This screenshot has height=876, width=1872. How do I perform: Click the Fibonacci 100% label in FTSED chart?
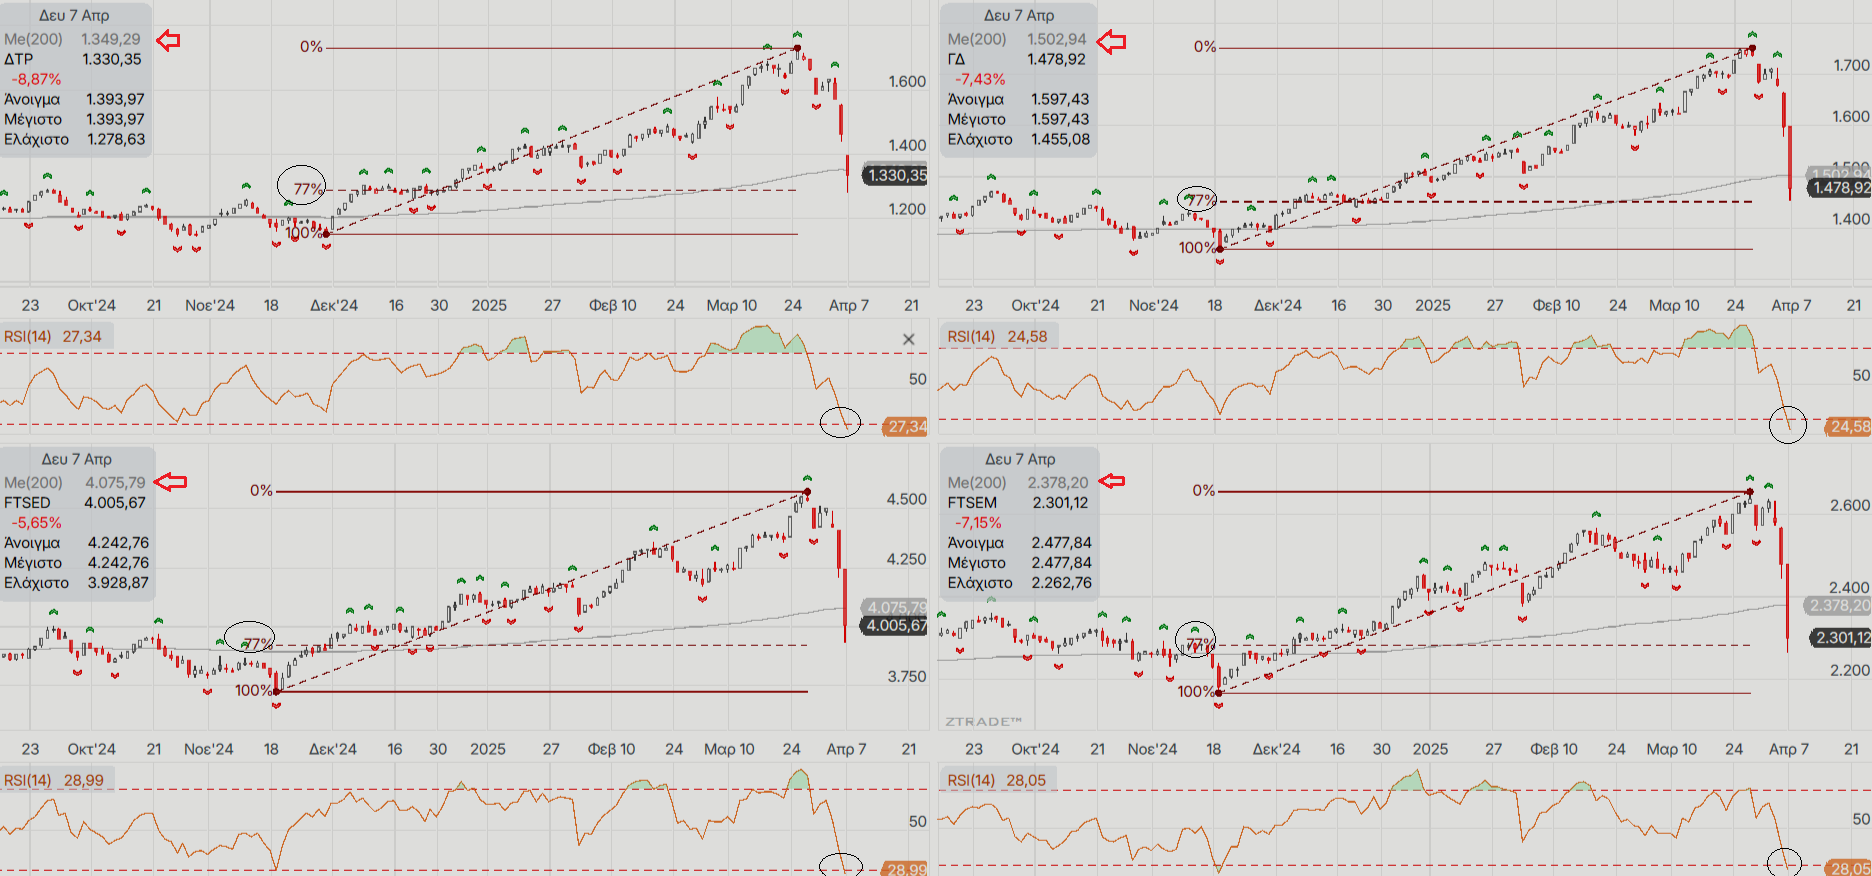(254, 690)
